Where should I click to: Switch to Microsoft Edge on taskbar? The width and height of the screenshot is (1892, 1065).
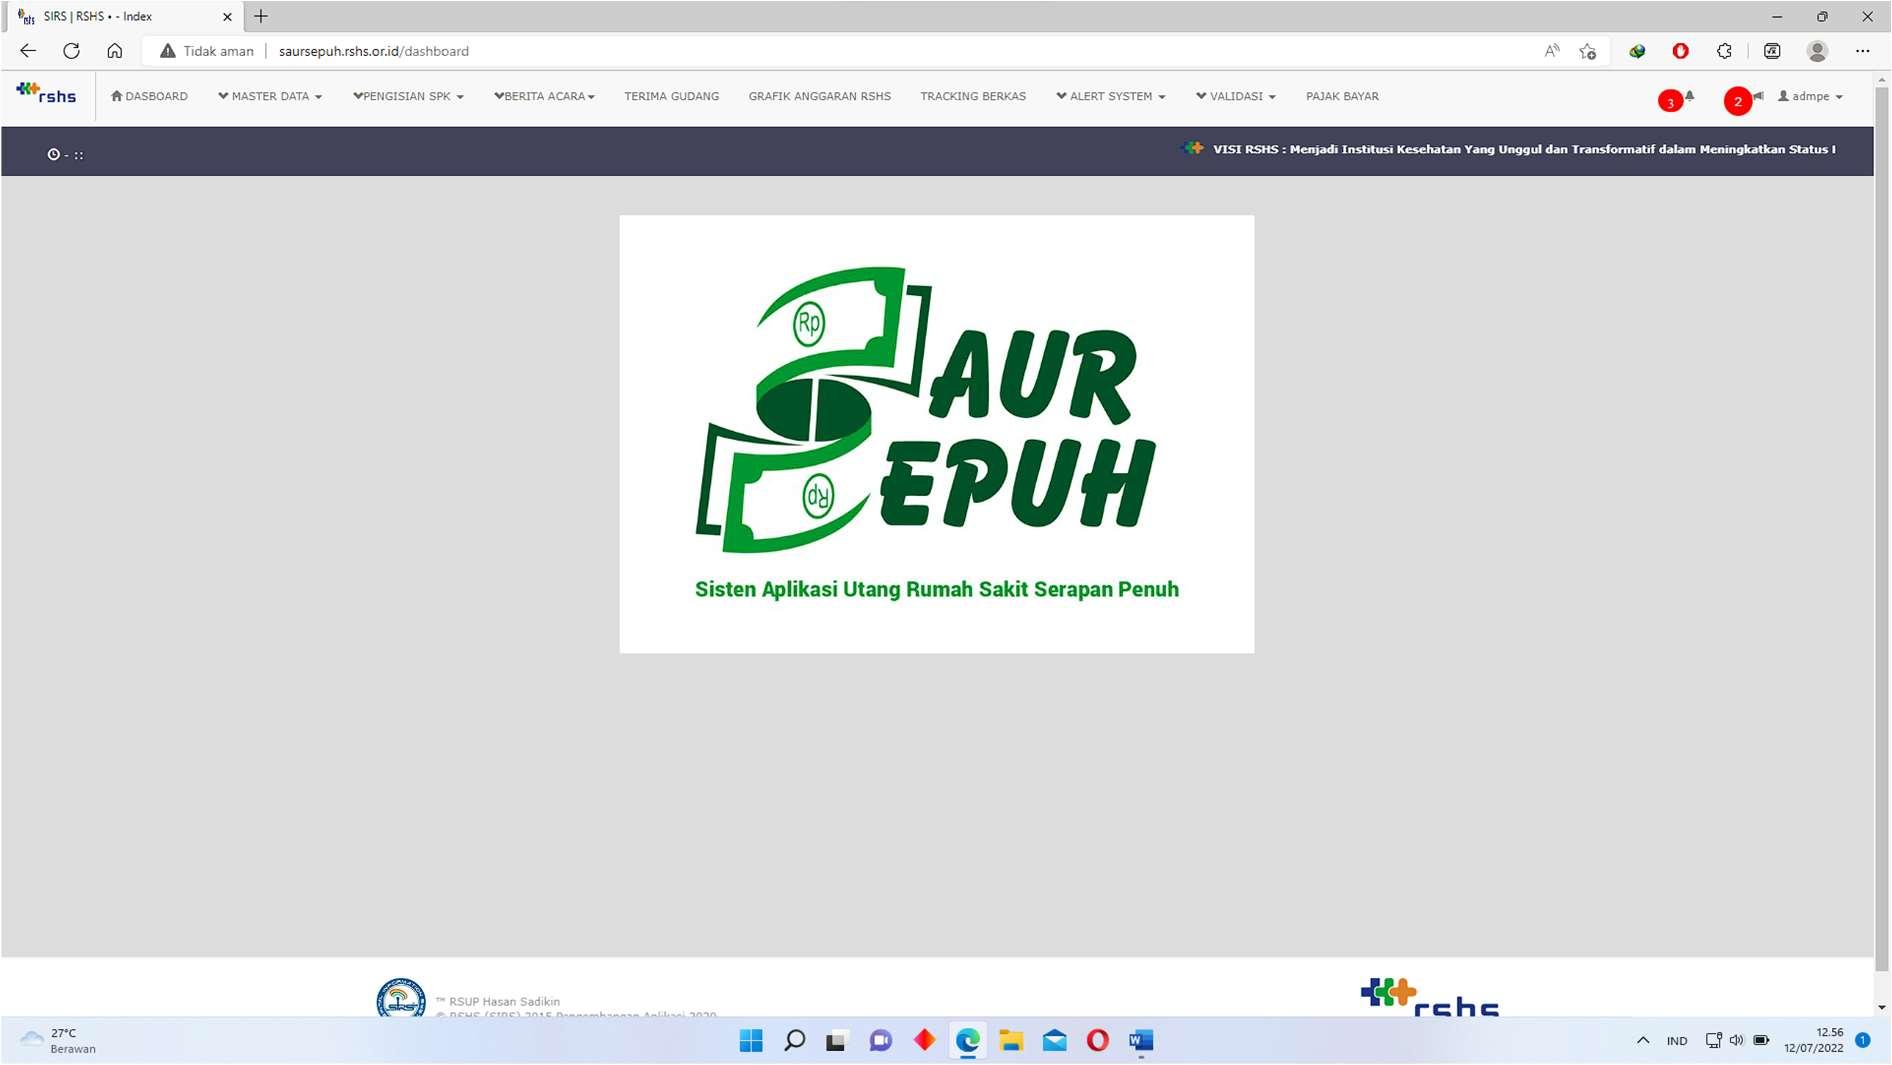[967, 1041]
